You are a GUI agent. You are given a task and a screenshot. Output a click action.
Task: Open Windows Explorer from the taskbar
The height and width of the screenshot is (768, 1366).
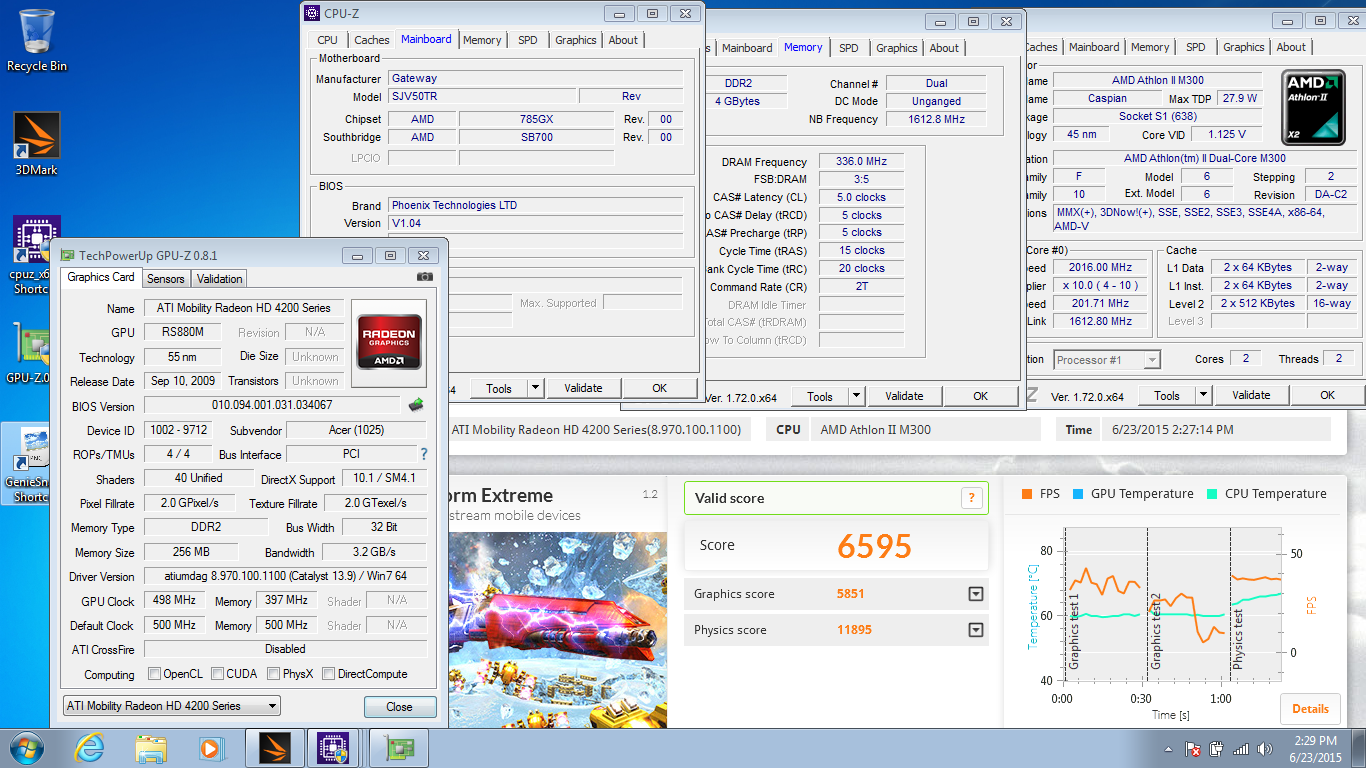point(151,747)
